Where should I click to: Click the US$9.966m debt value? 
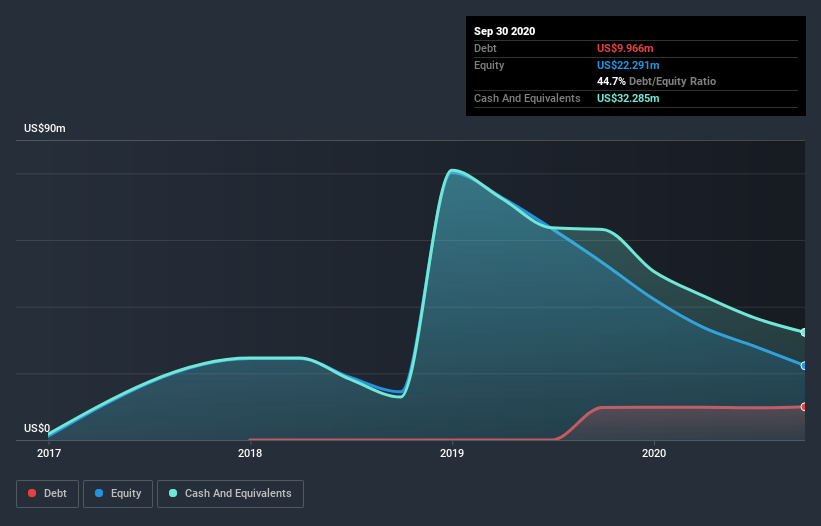pyautogui.click(x=625, y=48)
